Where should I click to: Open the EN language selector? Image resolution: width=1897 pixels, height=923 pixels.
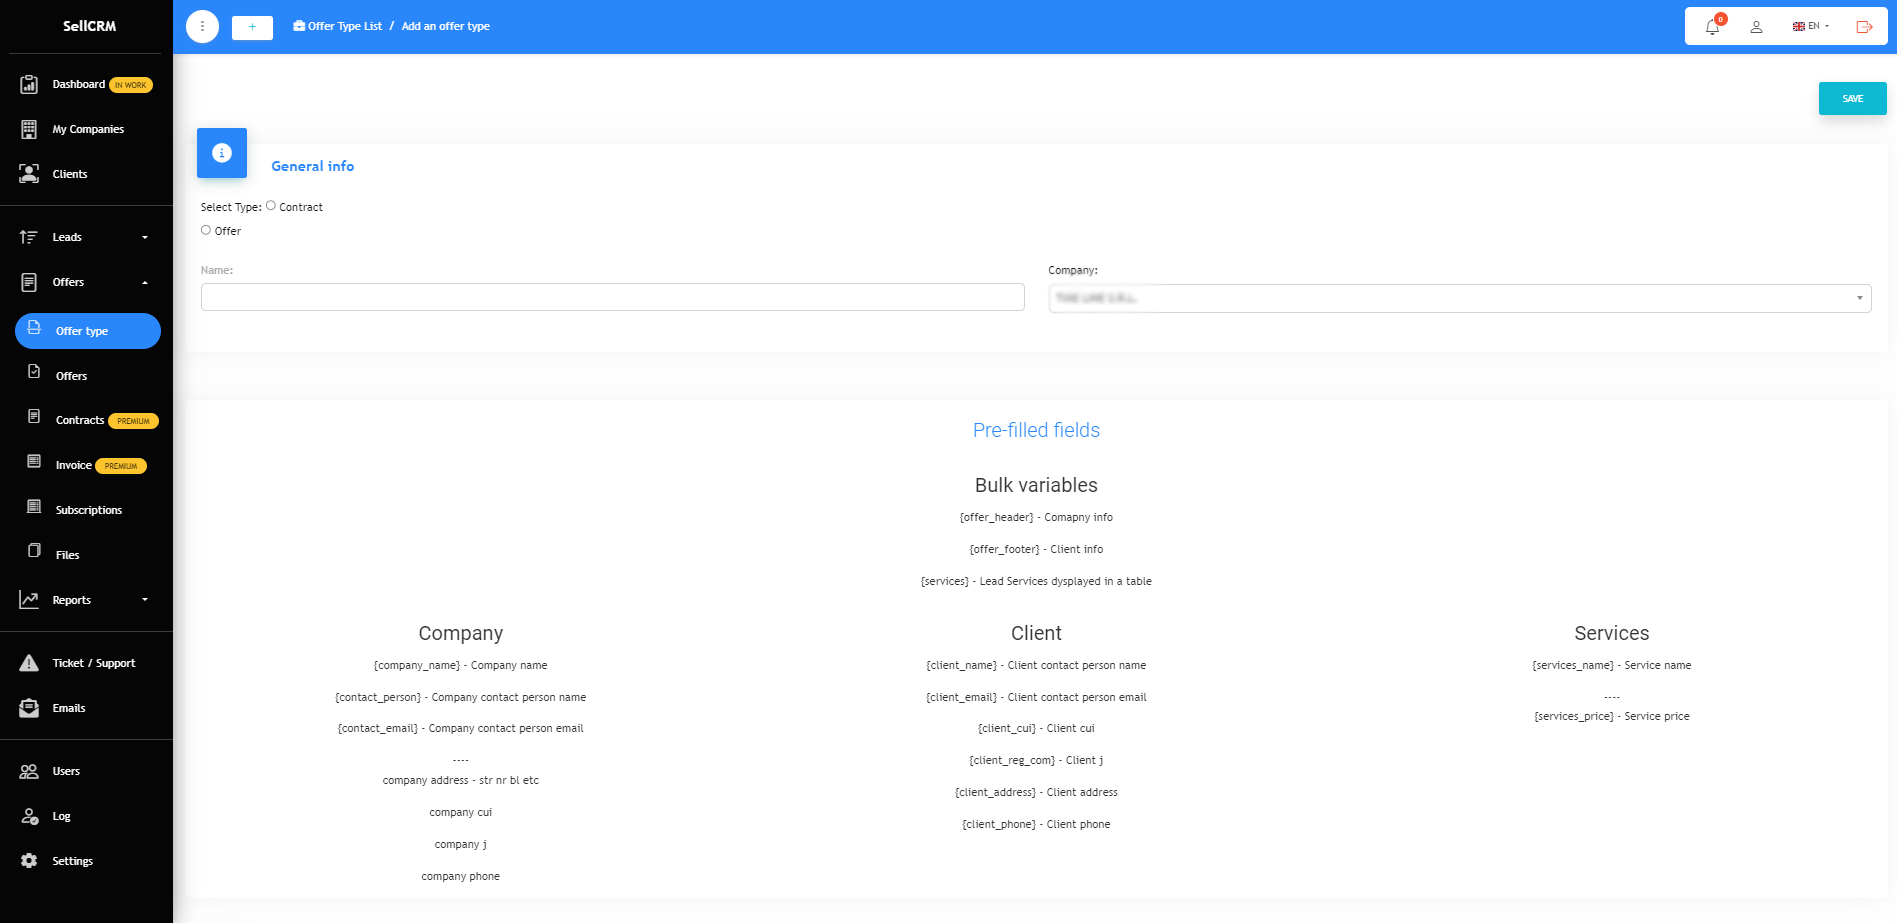tap(1811, 27)
